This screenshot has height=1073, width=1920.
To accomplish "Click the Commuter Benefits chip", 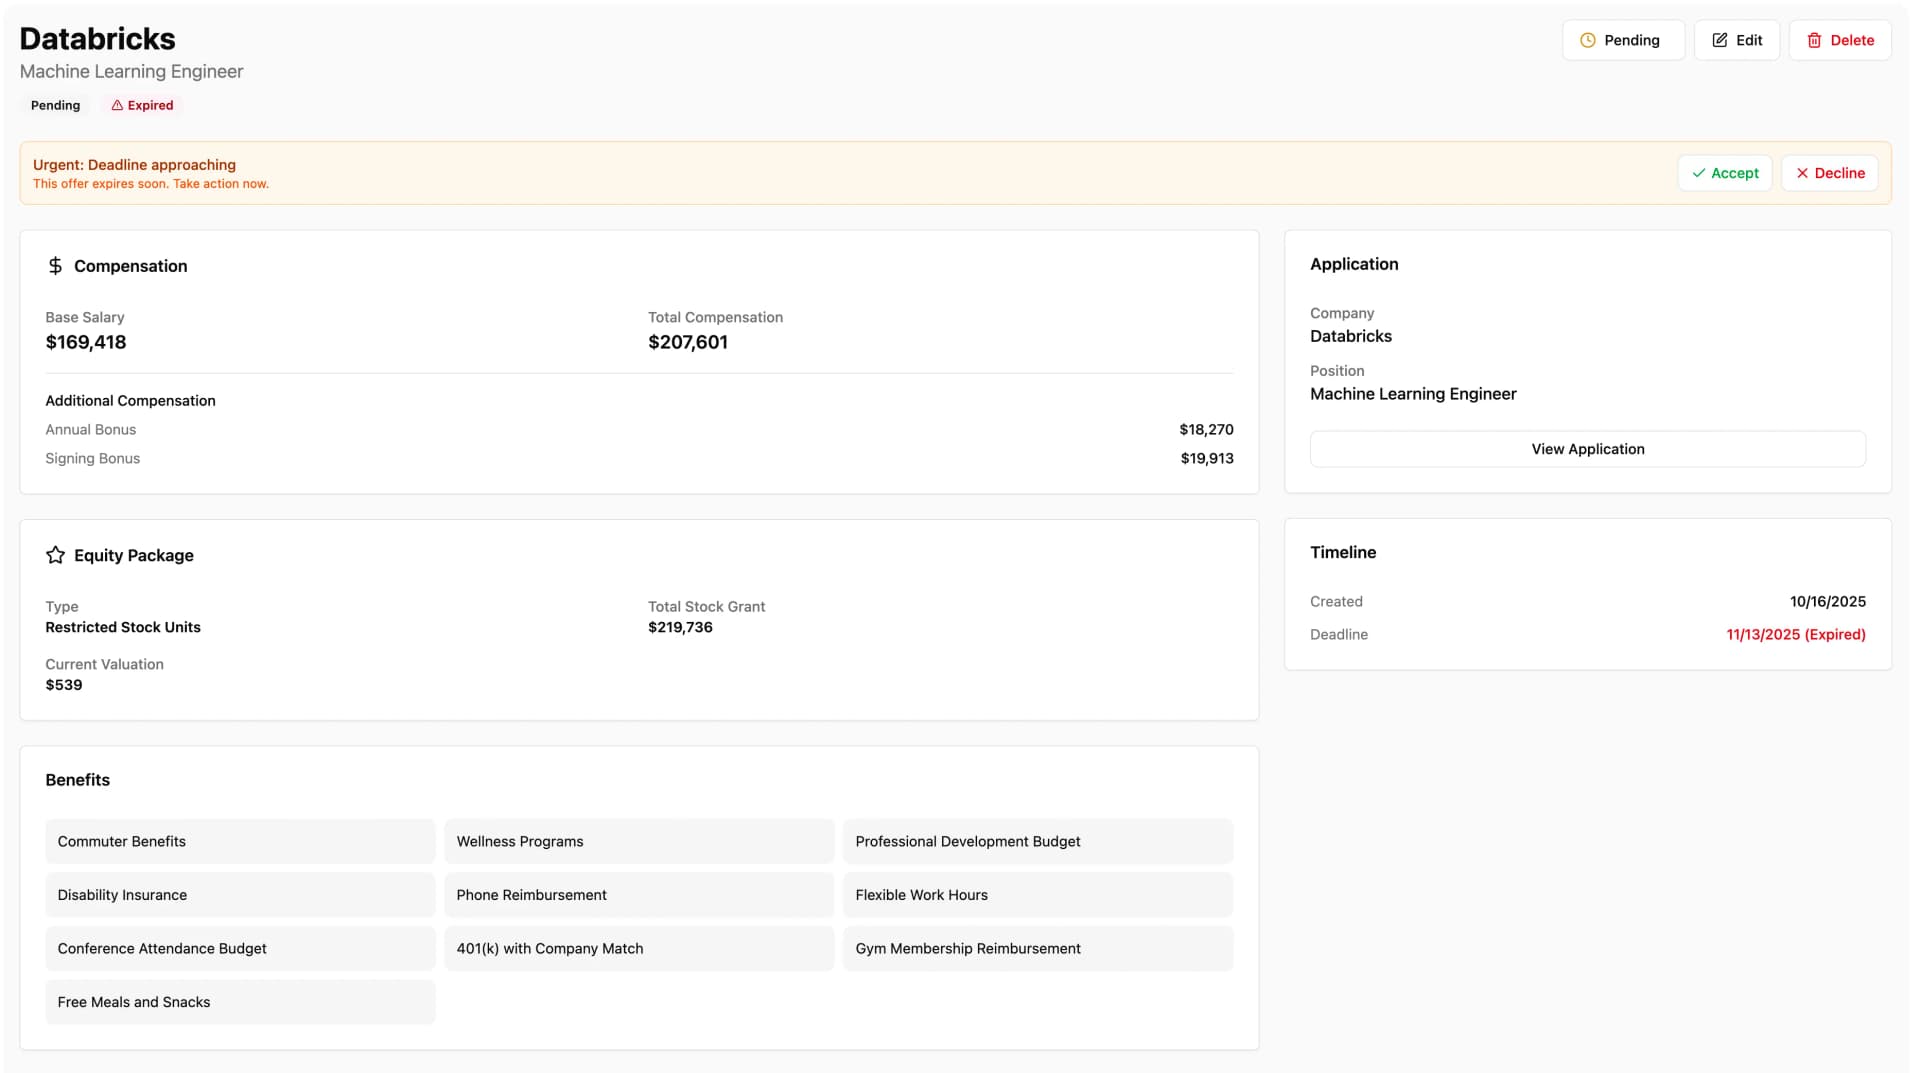I will tap(240, 841).
